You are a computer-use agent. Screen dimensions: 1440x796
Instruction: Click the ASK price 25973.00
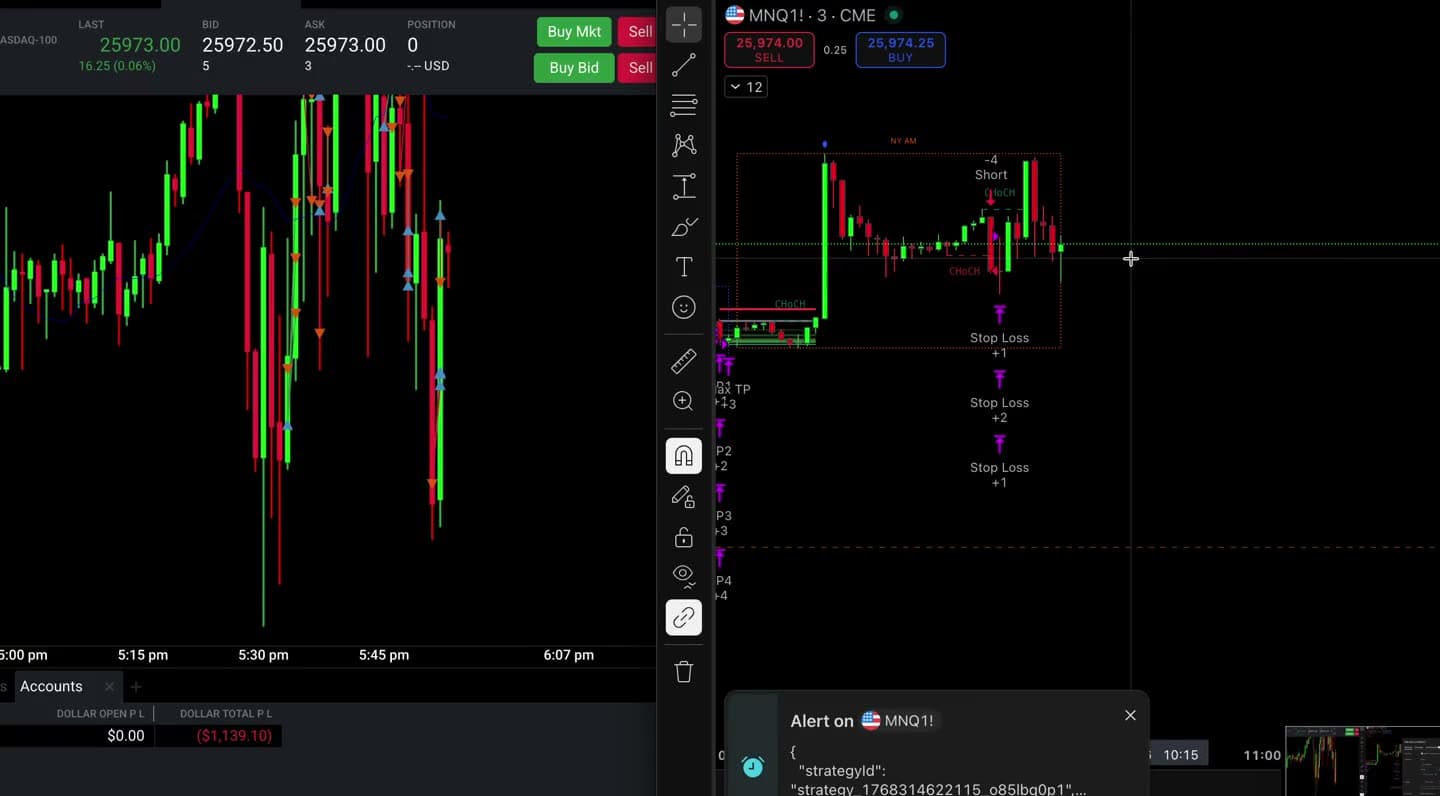tap(345, 45)
